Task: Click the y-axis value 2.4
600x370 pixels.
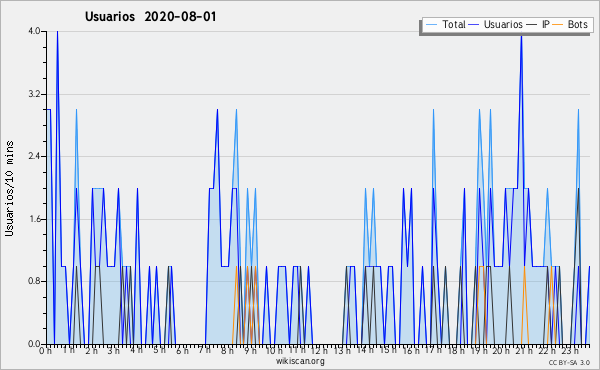Action: (34, 156)
